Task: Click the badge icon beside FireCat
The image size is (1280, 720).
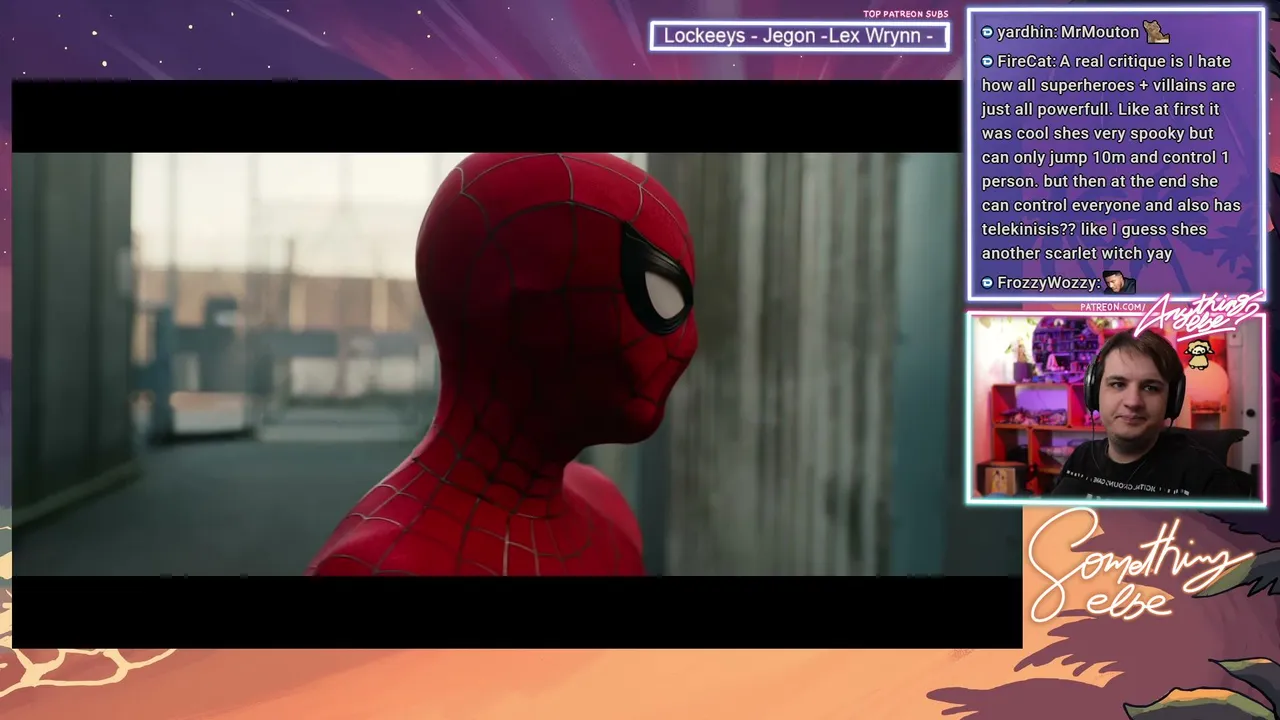Action: click(987, 62)
